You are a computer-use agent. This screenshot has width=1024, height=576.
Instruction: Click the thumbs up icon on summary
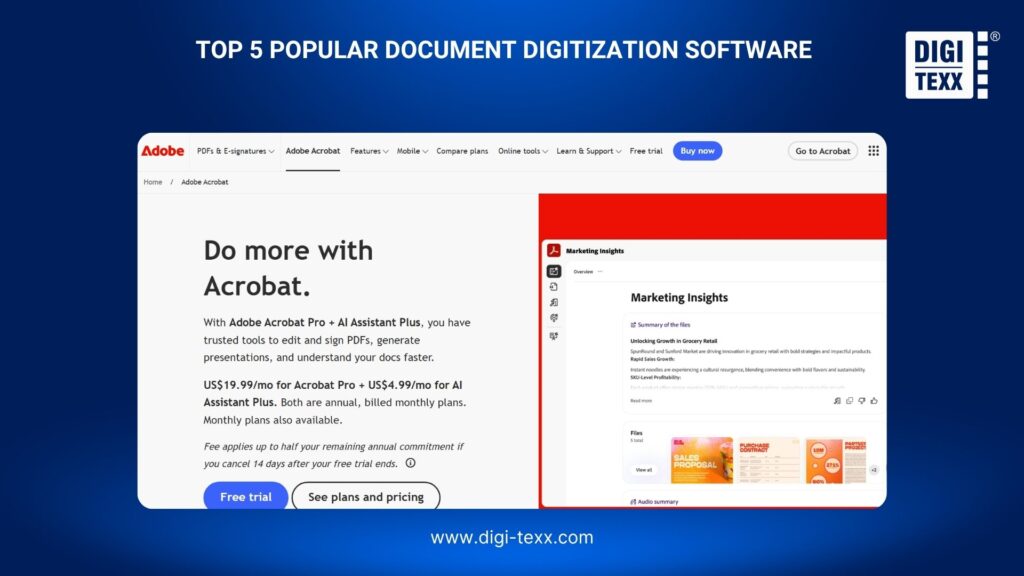coord(874,400)
